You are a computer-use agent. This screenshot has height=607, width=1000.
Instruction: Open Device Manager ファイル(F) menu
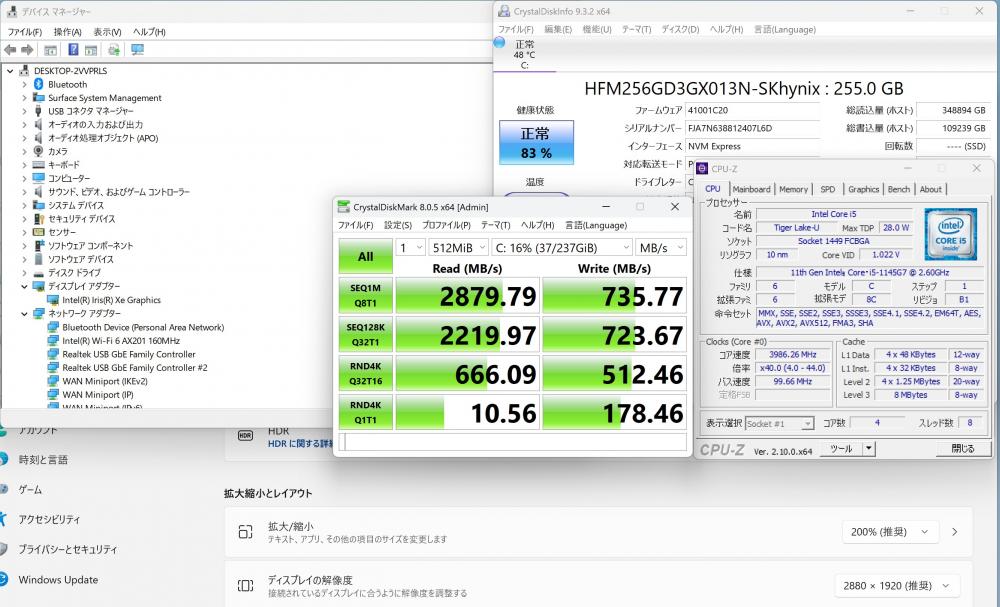(x=24, y=31)
